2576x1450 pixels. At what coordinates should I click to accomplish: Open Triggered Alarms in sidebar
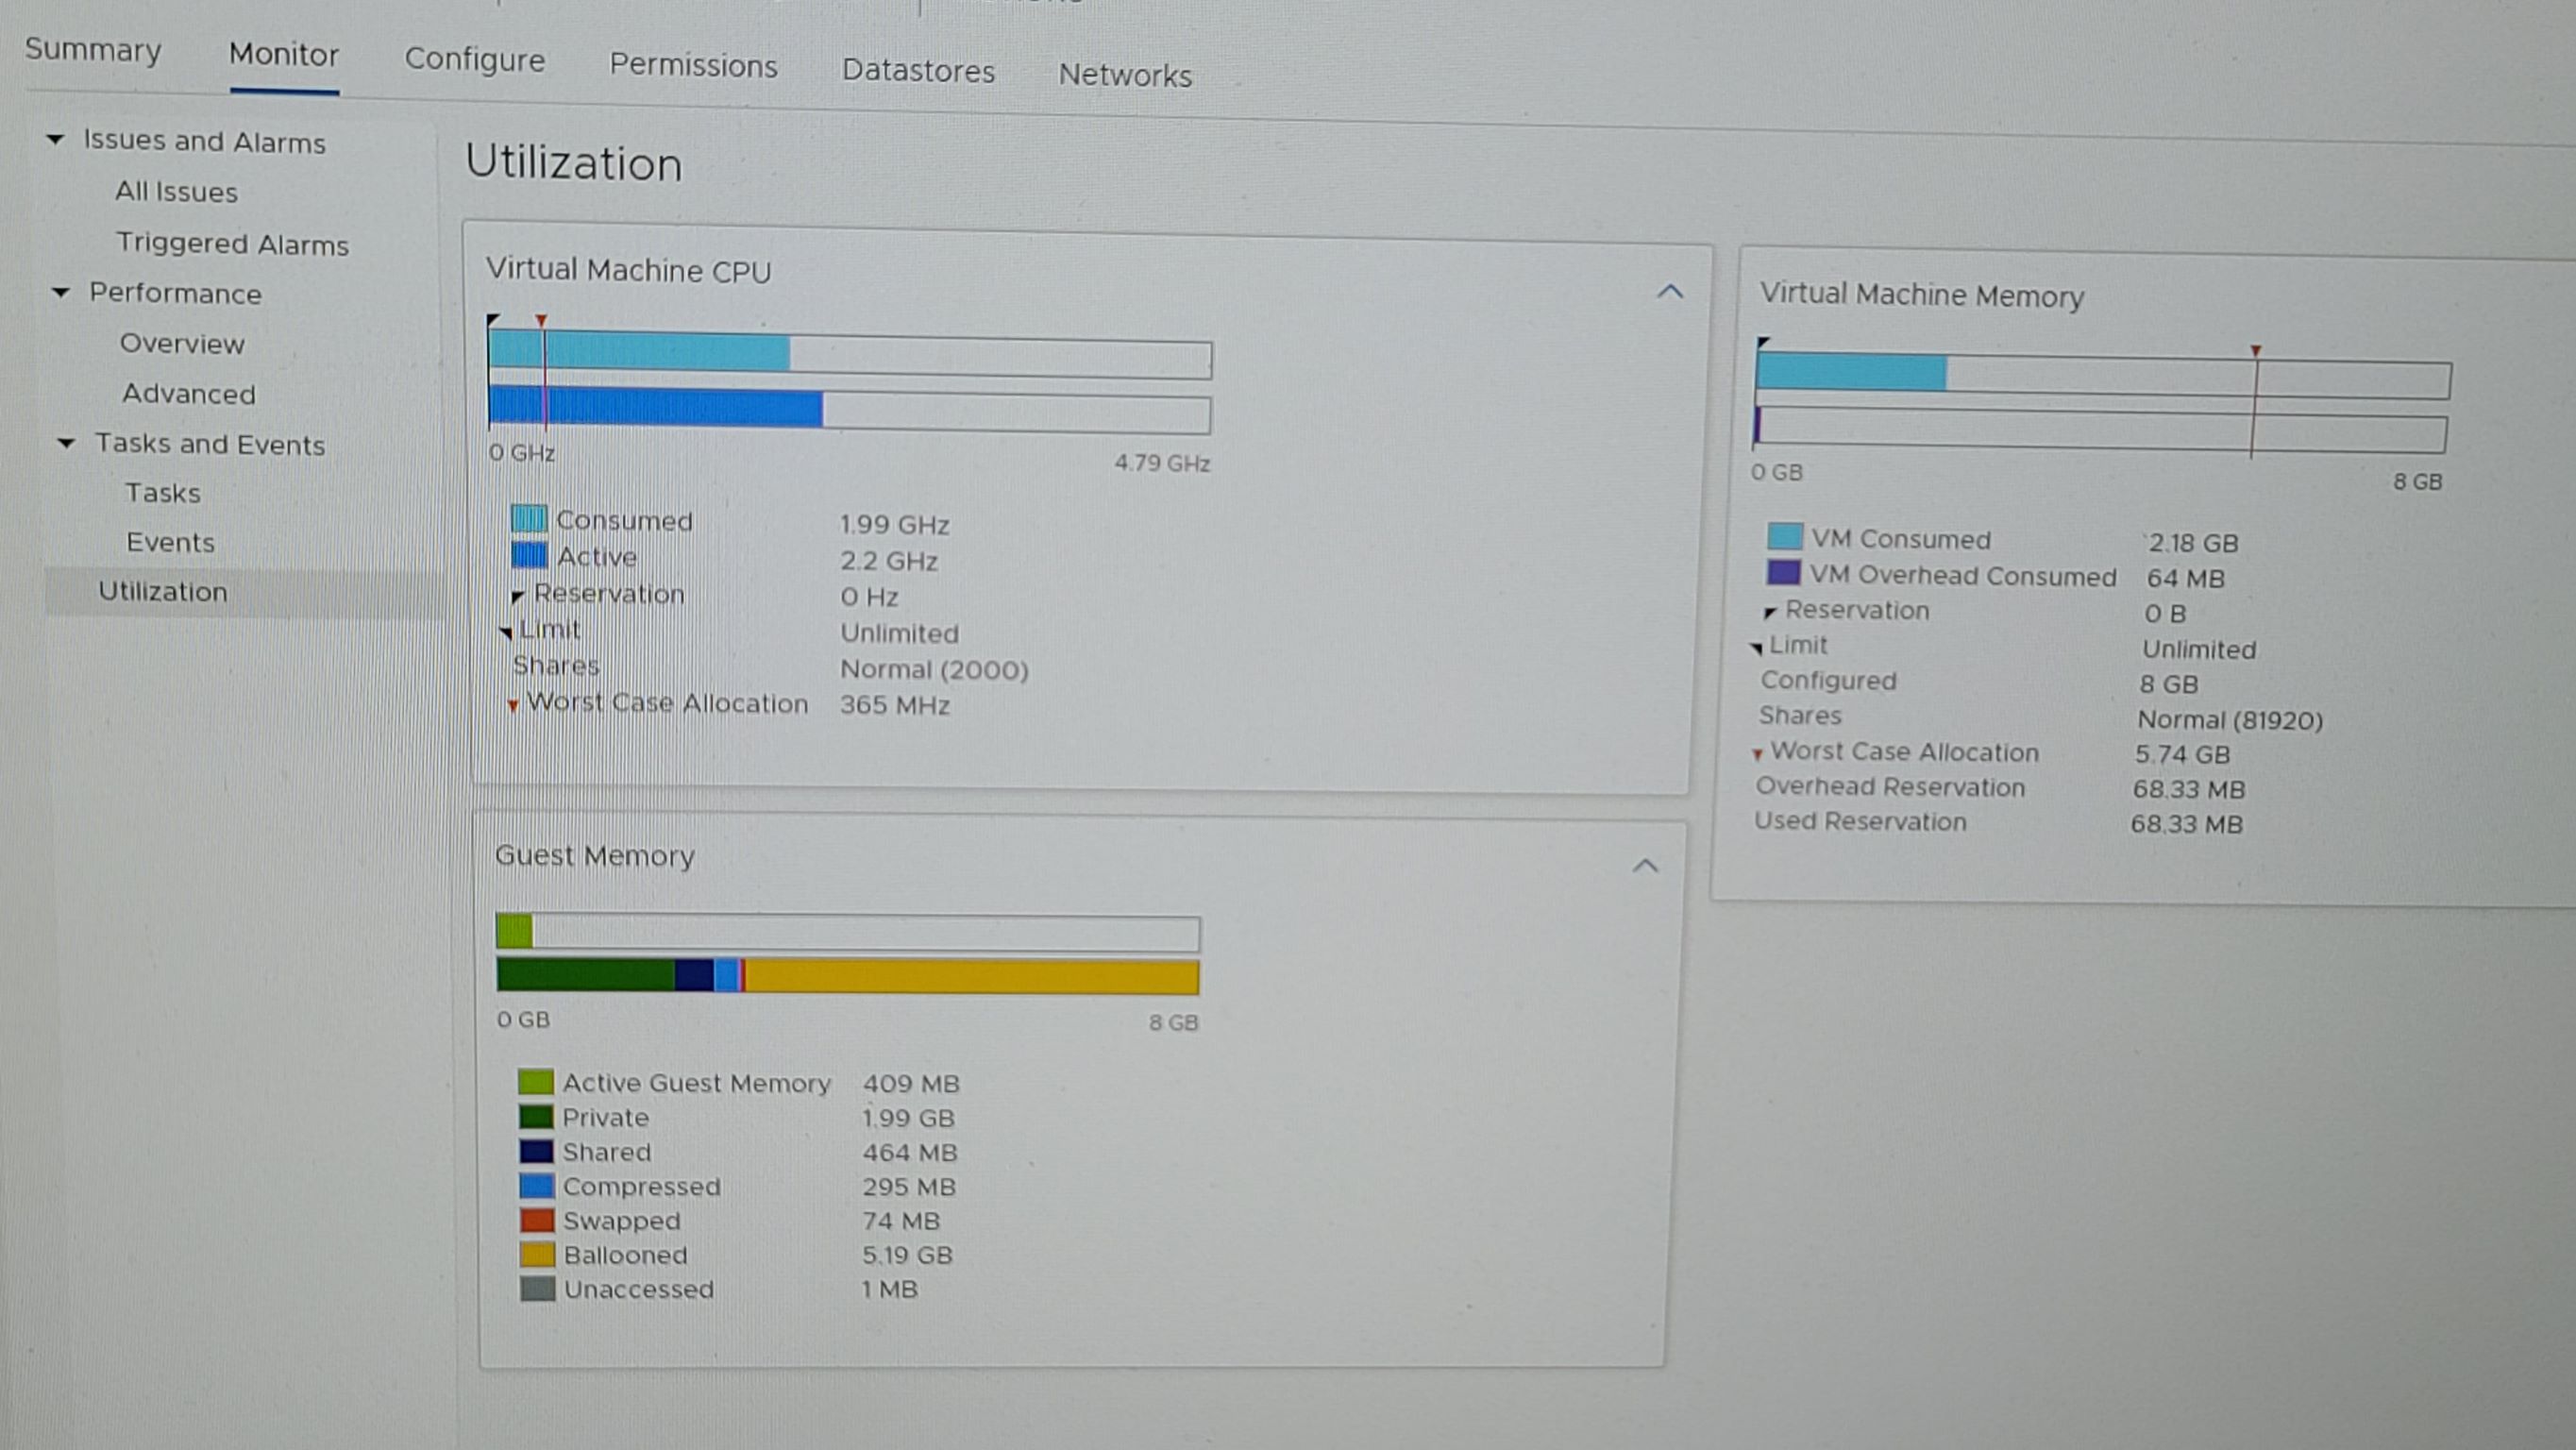232,243
